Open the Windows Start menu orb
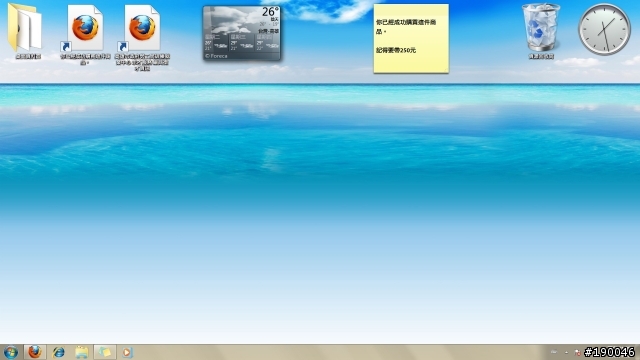The width and height of the screenshot is (640, 360). pyautogui.click(x=11, y=352)
